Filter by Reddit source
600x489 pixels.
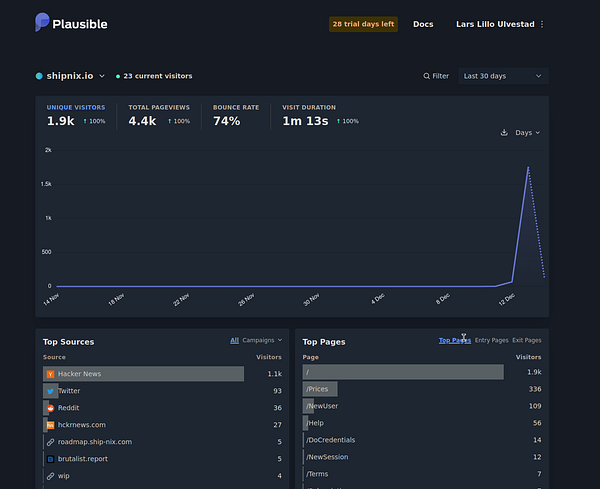tap(68, 408)
